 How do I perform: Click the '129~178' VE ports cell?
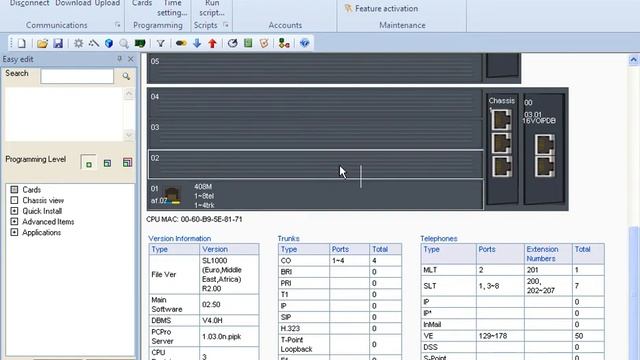(x=500, y=336)
